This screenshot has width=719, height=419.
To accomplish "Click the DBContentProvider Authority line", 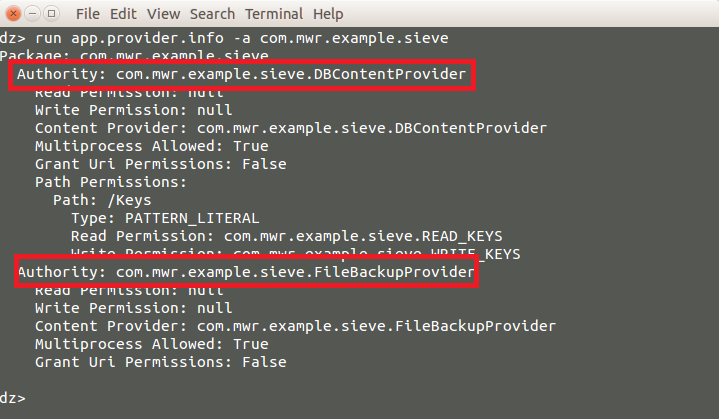I will (241, 74).
